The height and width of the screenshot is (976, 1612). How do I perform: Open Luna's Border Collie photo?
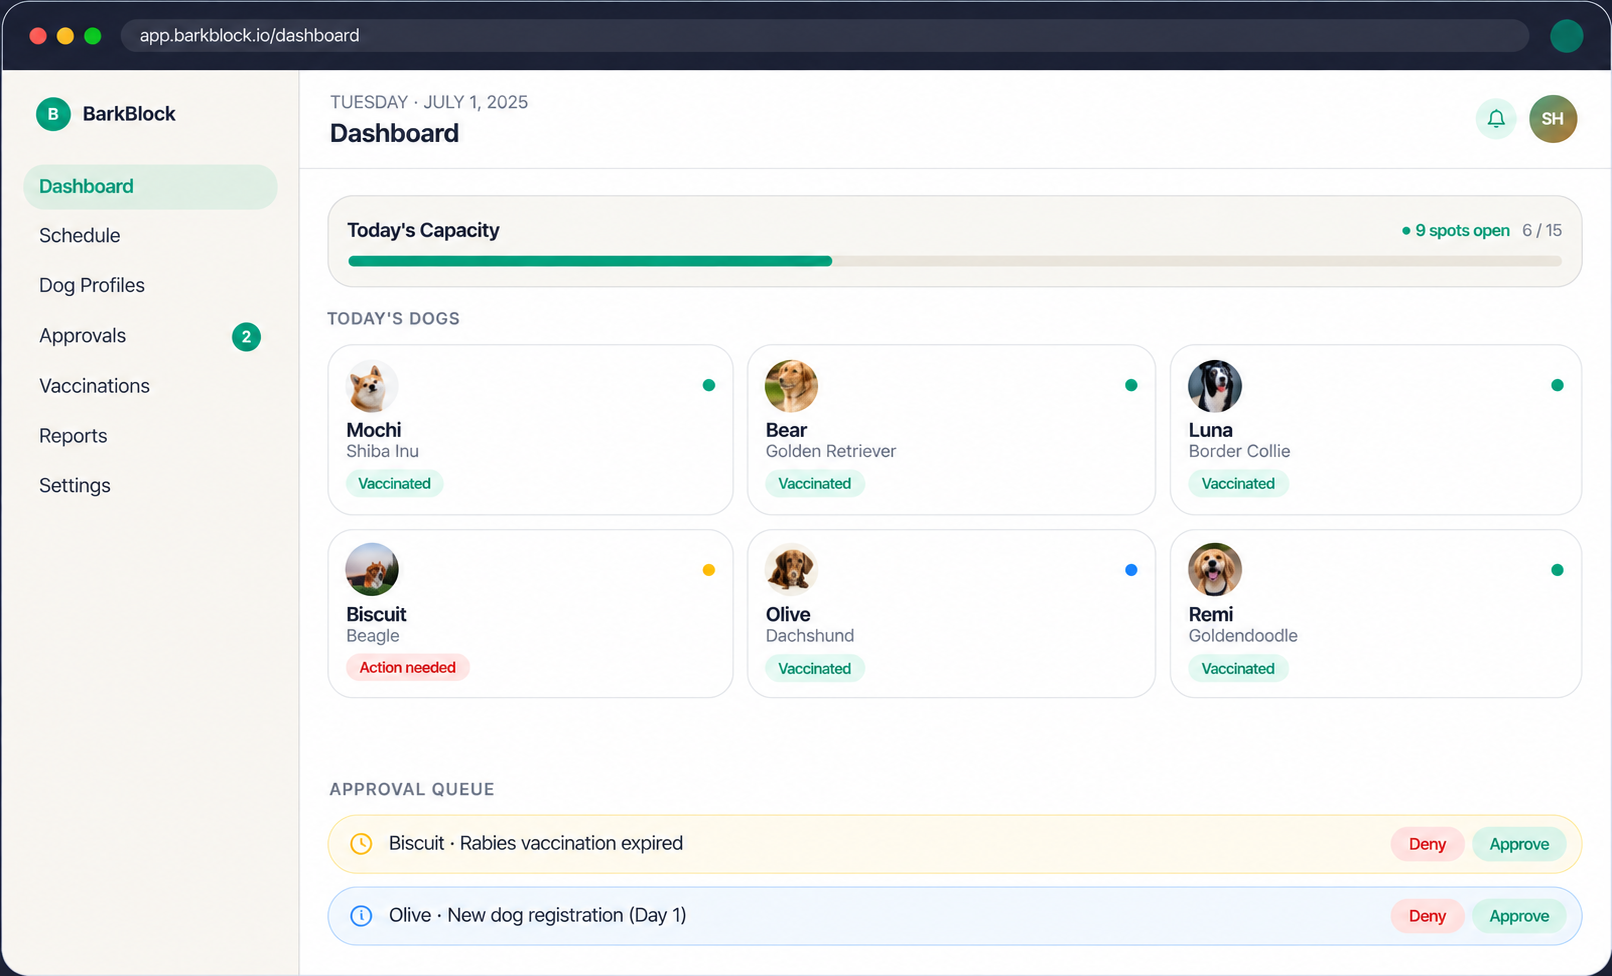(1215, 386)
